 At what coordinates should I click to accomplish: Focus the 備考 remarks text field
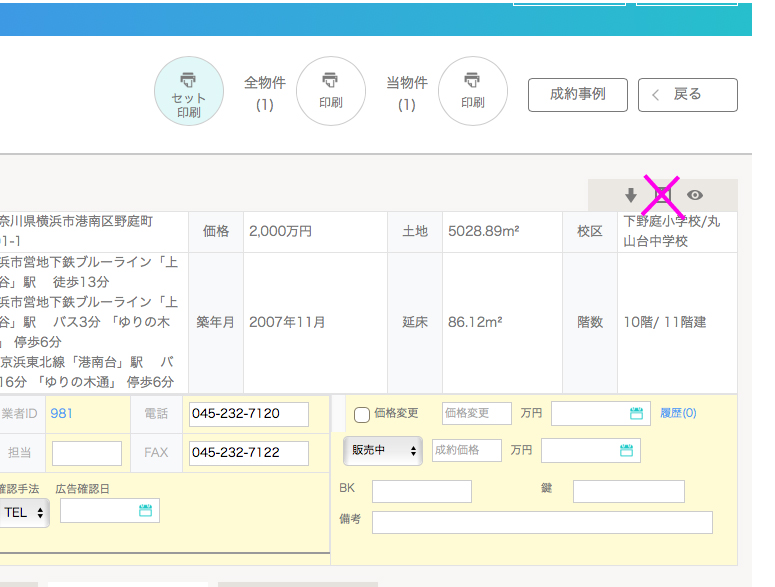(x=541, y=523)
